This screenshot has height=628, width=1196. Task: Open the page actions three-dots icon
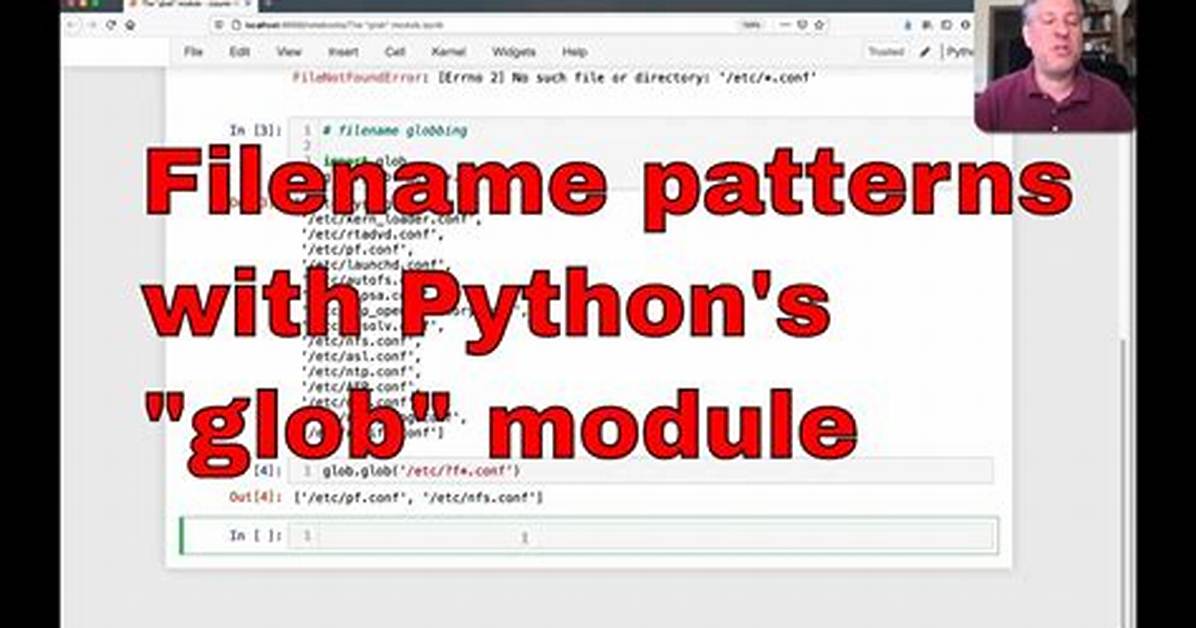click(786, 24)
